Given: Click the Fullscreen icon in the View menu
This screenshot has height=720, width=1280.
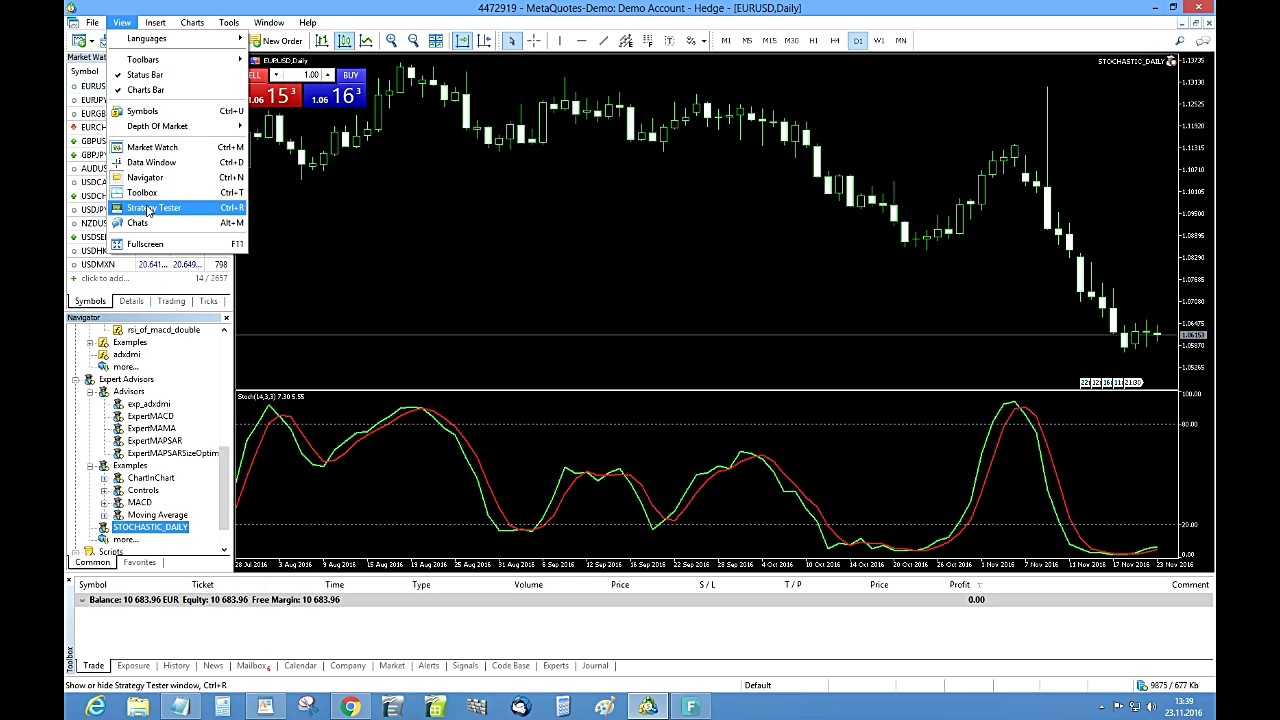Looking at the screenshot, I should tap(117, 244).
